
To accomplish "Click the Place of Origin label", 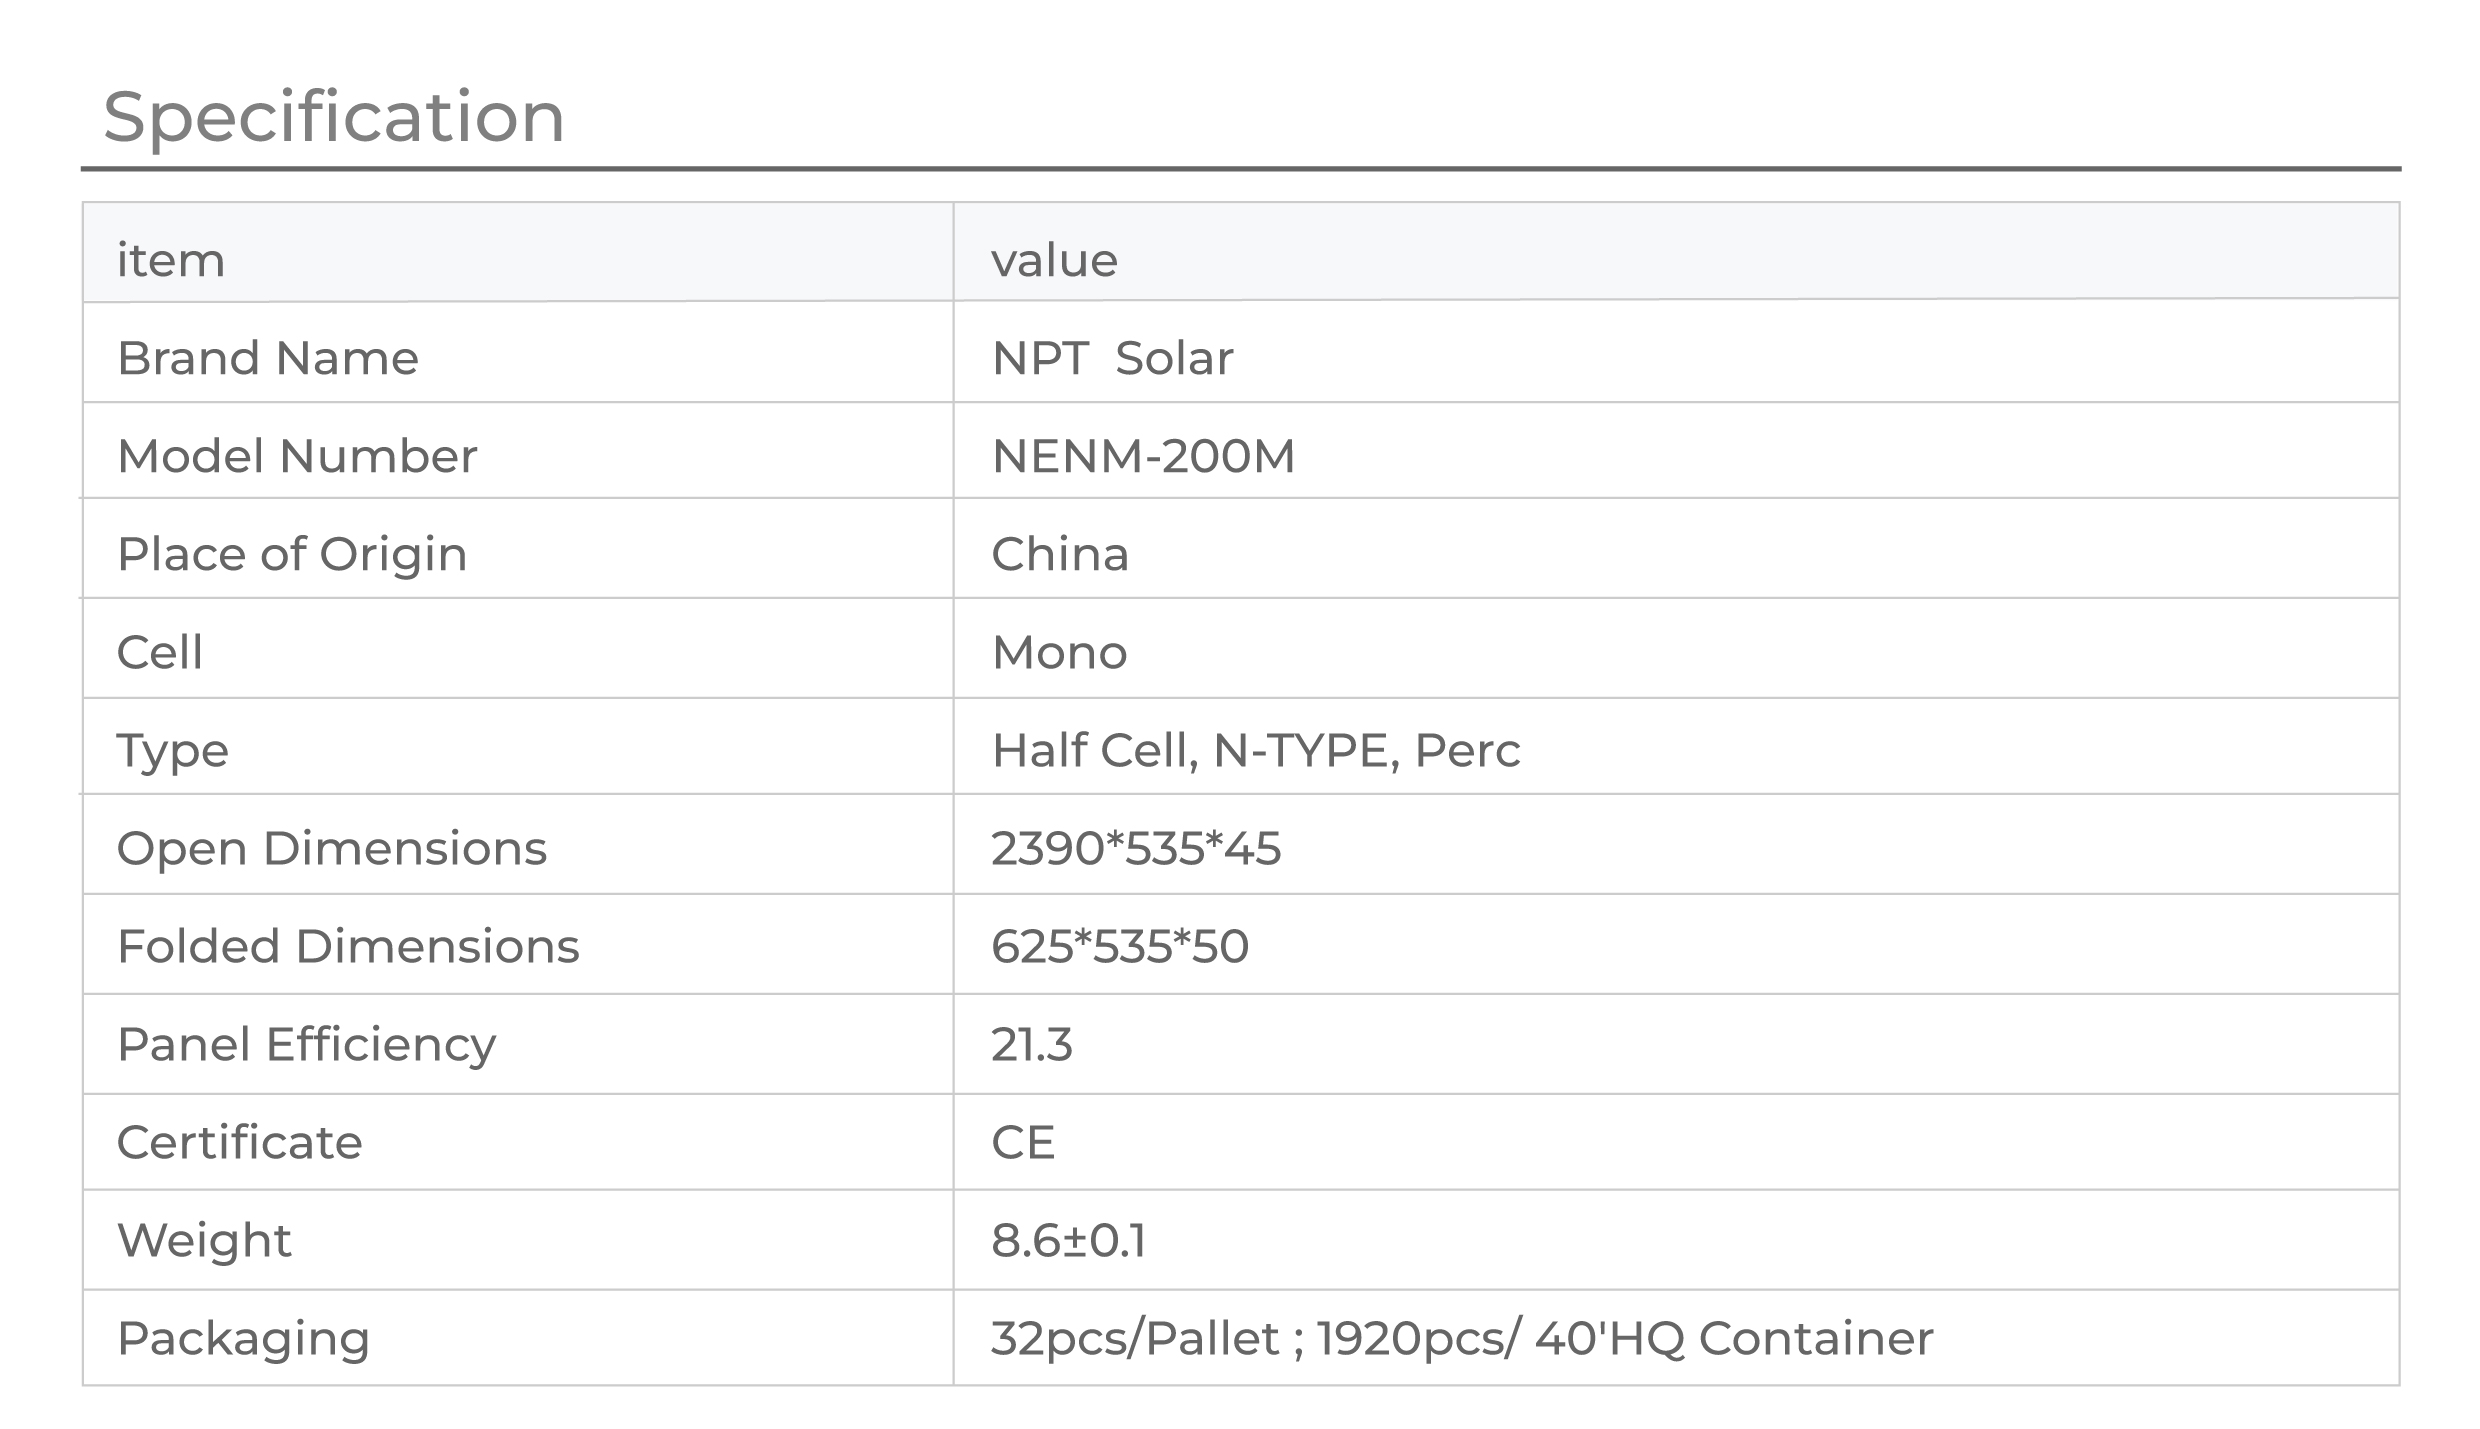I will tap(292, 554).
